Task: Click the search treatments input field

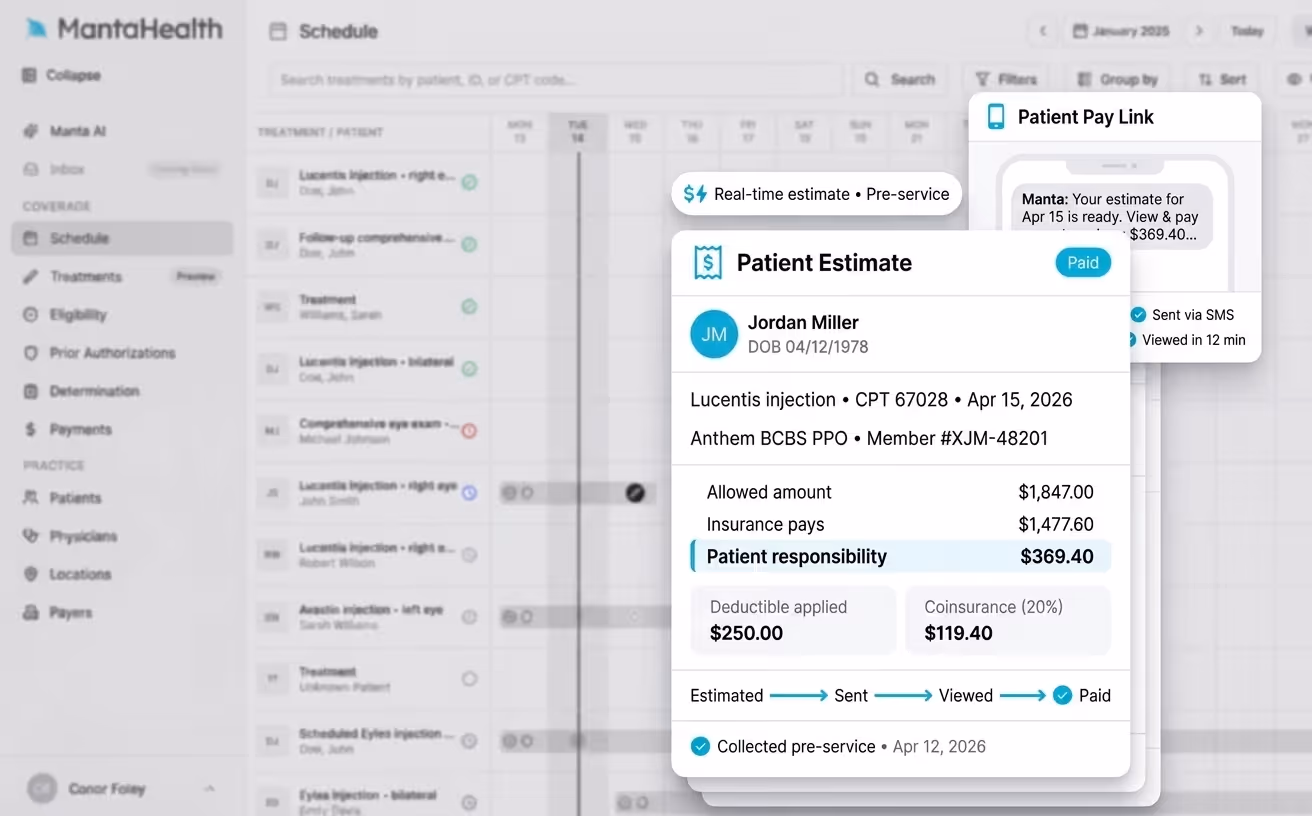Action: click(555, 79)
